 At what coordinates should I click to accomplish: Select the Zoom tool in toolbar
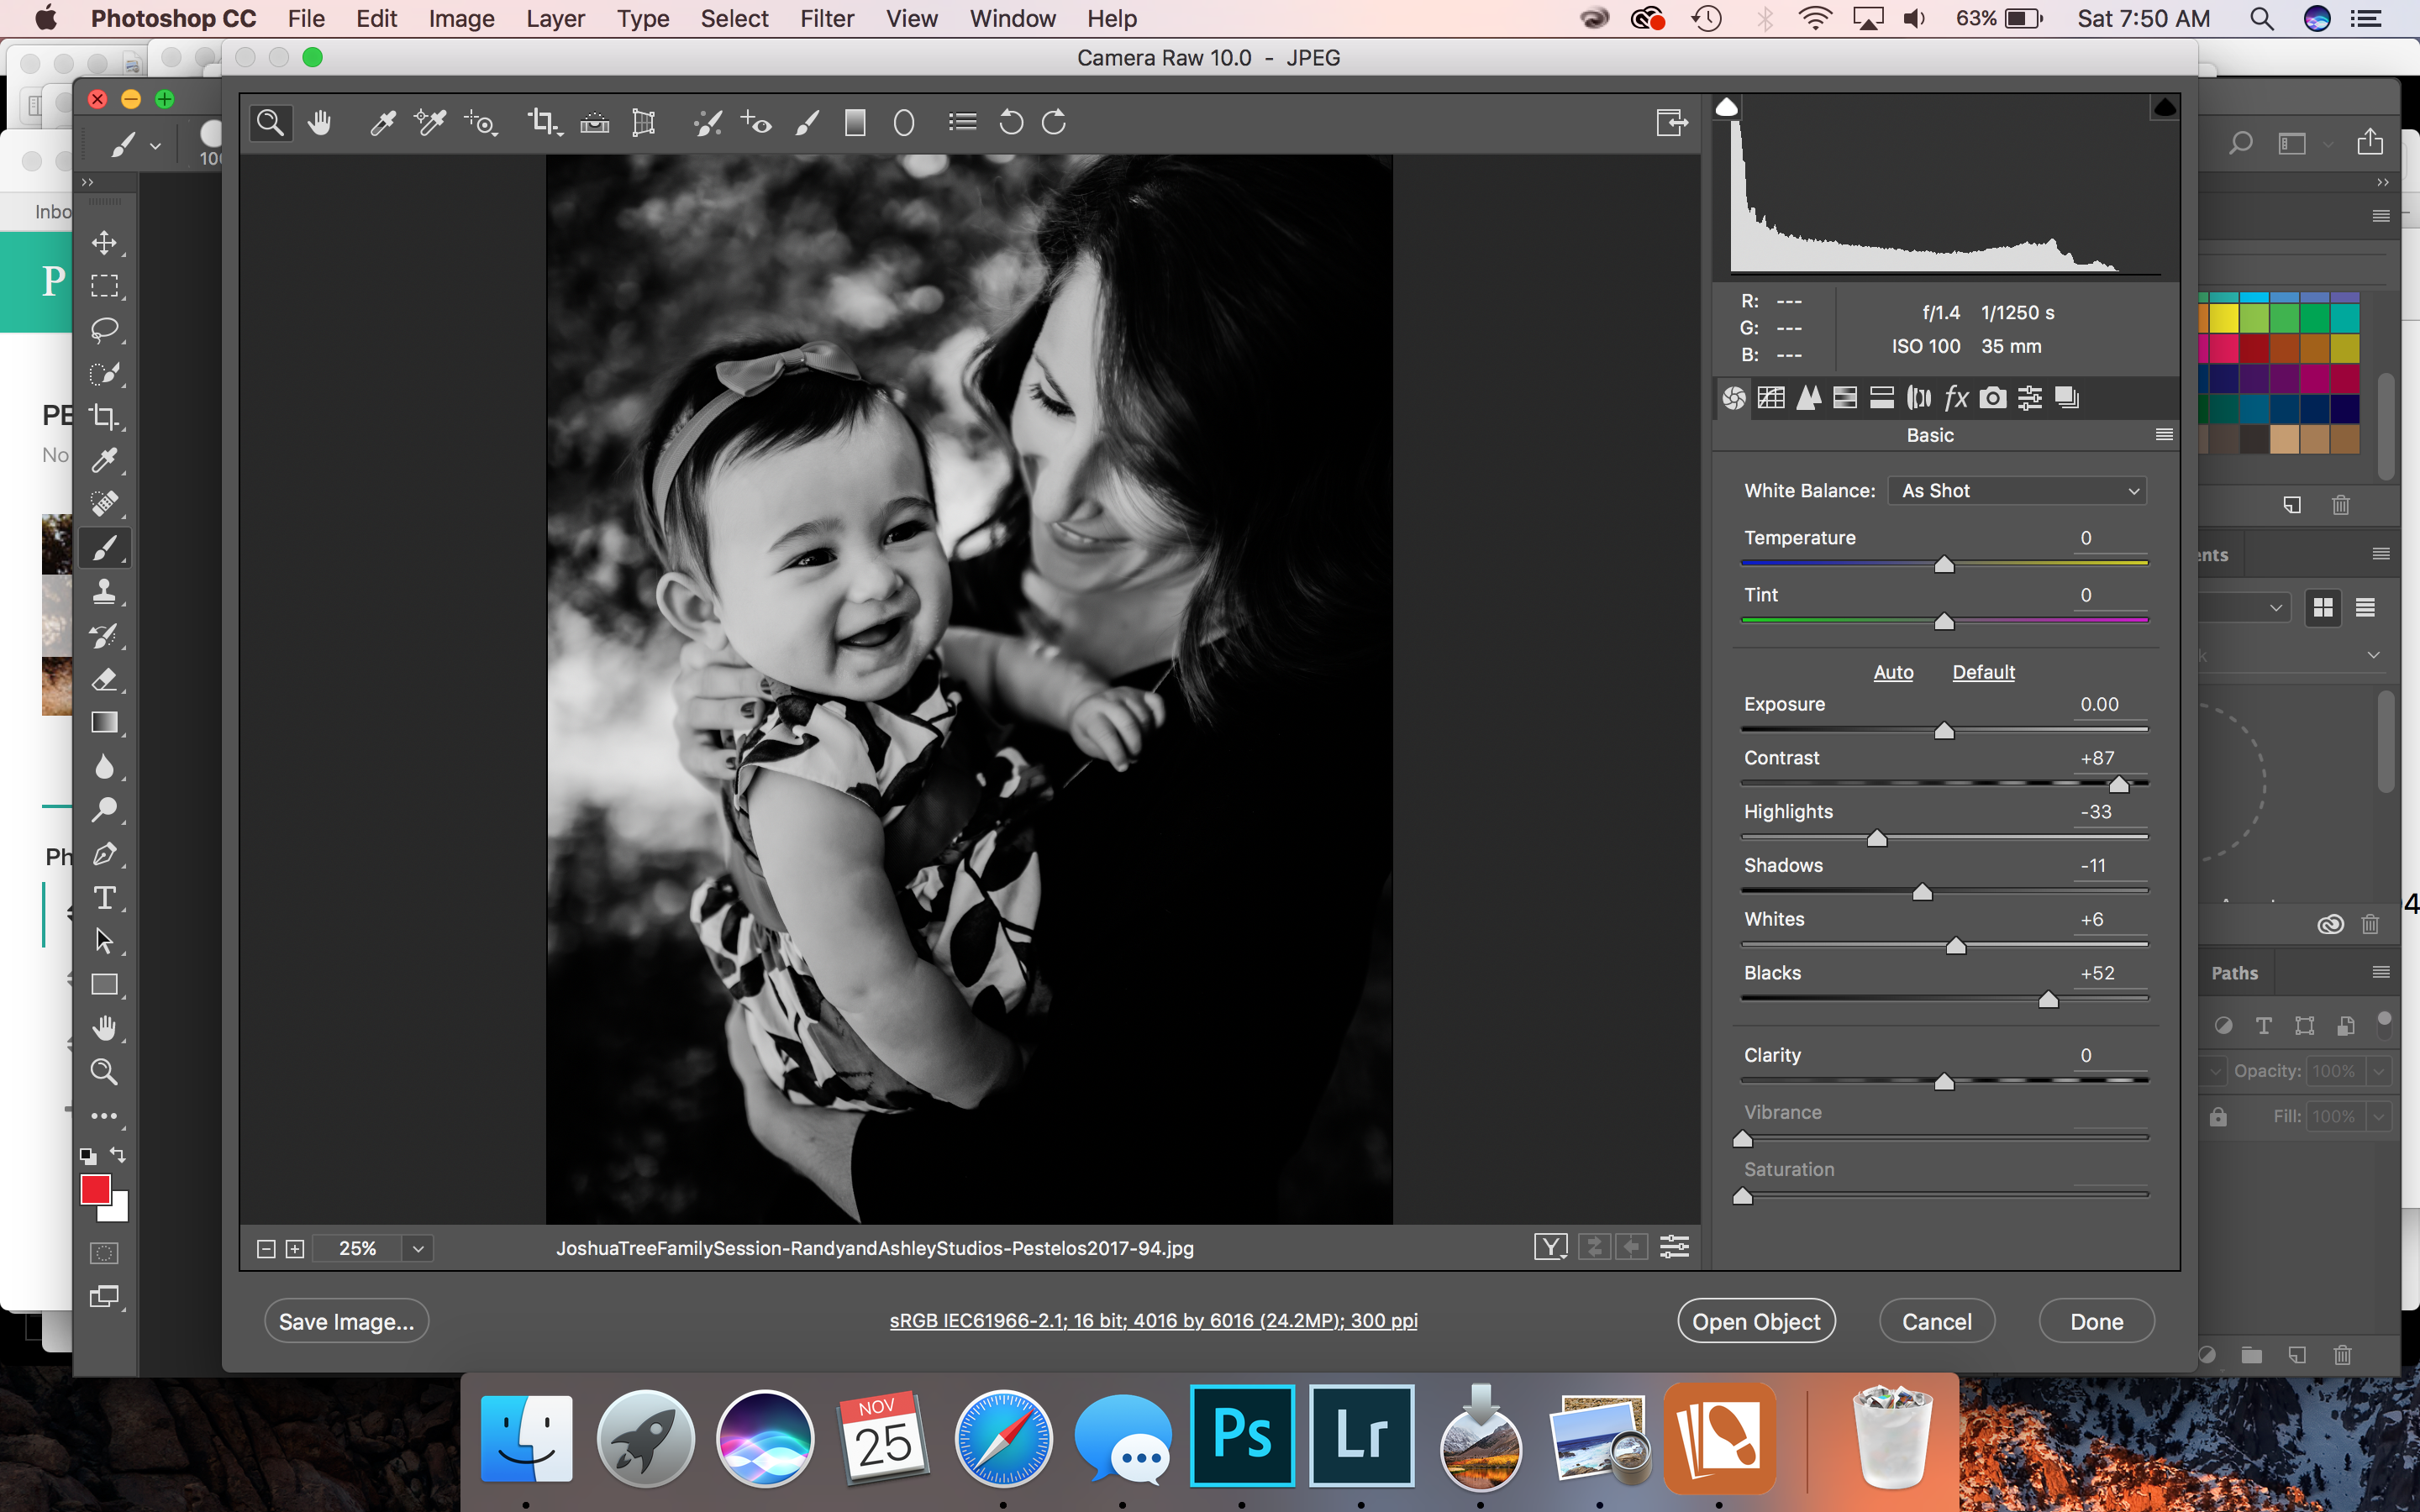(270, 122)
